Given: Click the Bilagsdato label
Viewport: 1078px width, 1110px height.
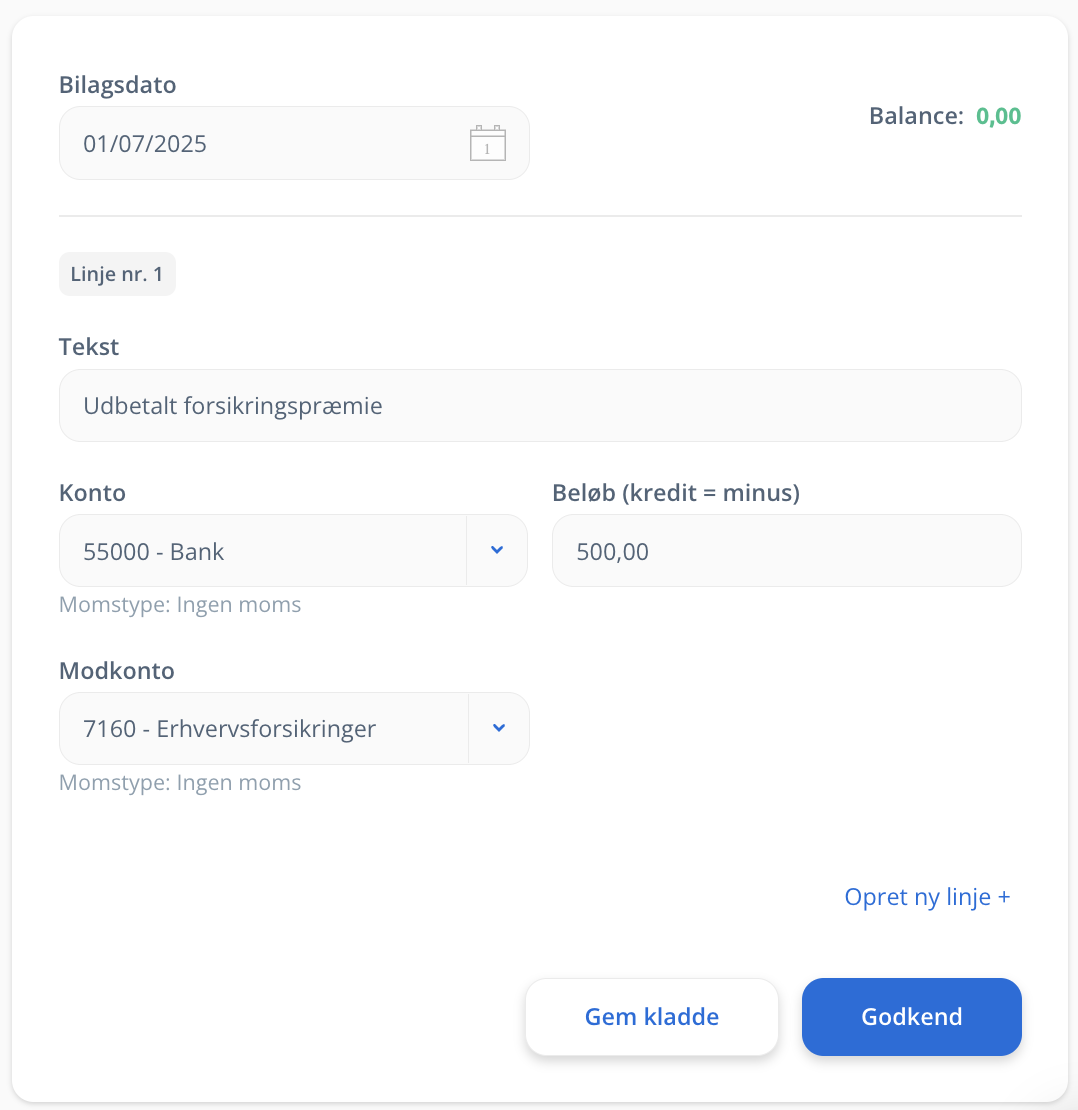Looking at the screenshot, I should coord(117,84).
